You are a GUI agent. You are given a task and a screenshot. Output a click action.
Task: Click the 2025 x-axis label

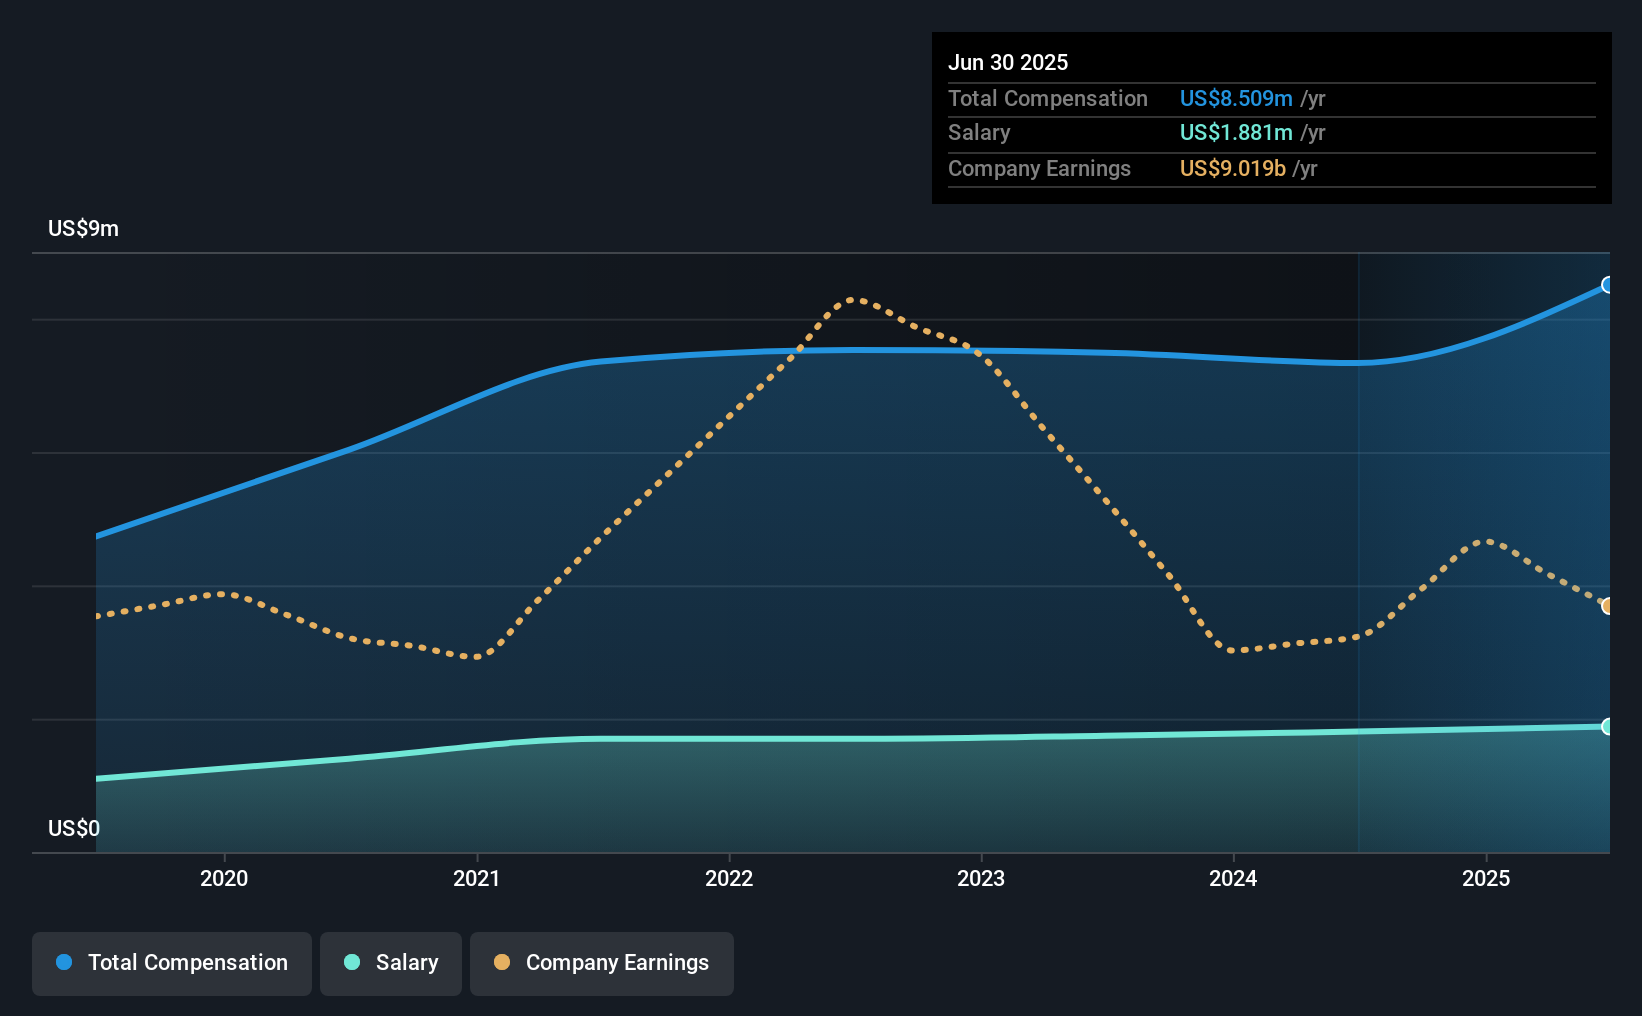coord(1486,878)
